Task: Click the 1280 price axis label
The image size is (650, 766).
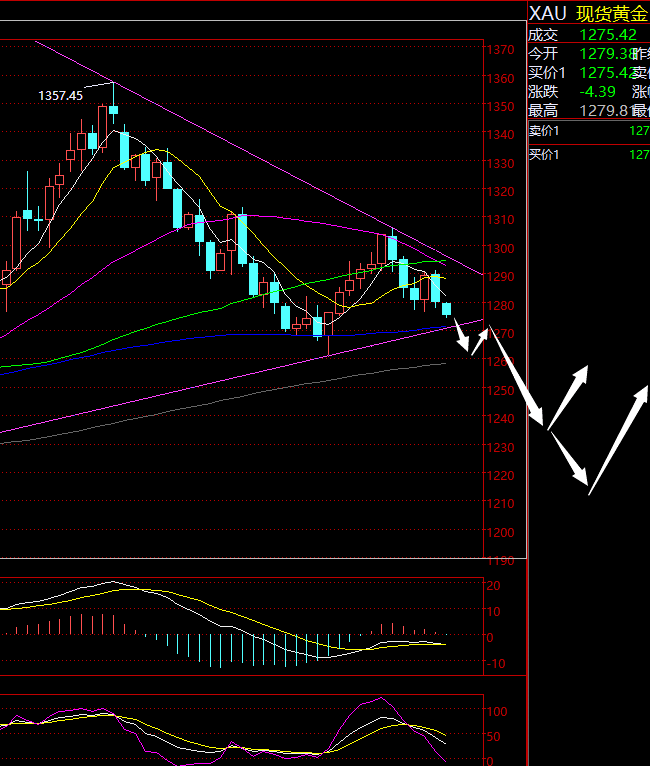Action: 501,305
